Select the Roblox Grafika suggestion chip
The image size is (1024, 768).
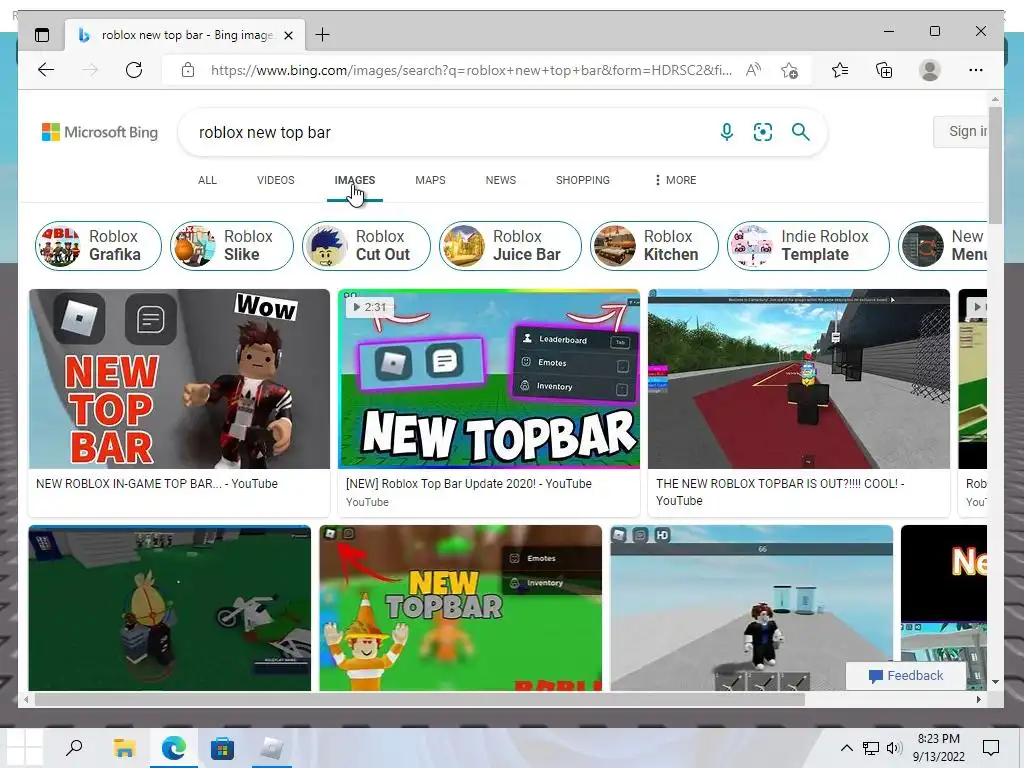[98, 246]
